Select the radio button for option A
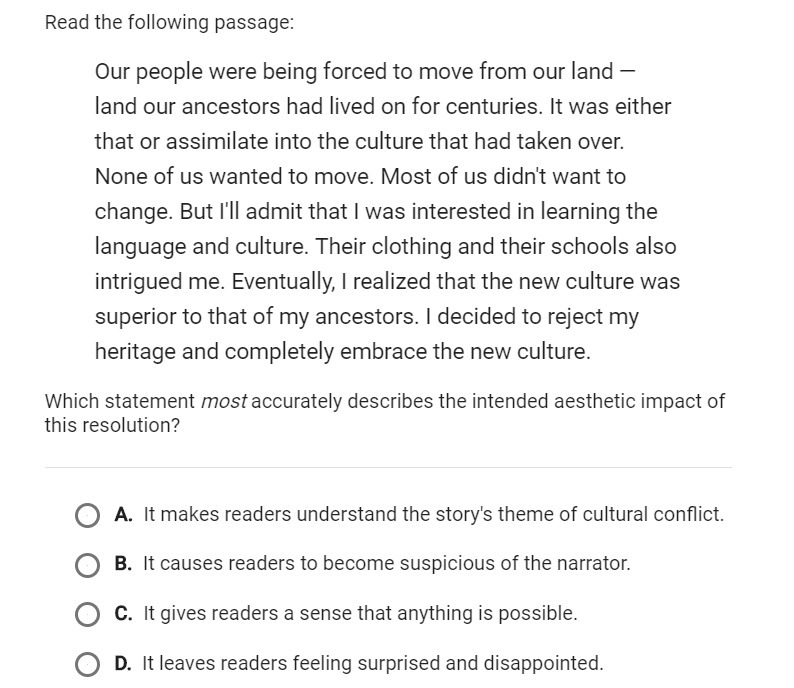The image size is (794, 688). (87, 515)
